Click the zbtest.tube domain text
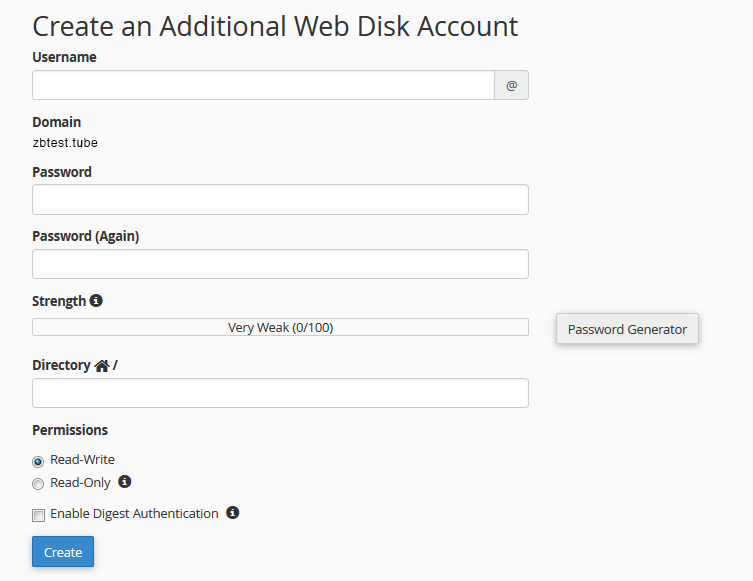 [x=65, y=143]
